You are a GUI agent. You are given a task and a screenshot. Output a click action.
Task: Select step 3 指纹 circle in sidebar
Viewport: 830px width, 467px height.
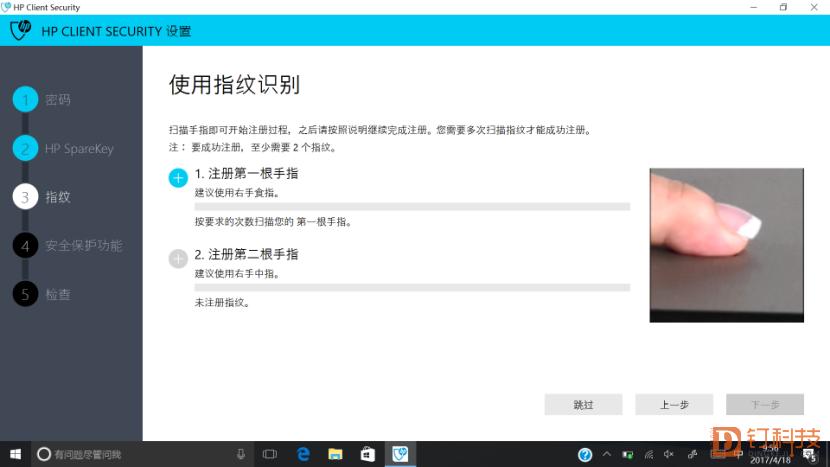pos(25,197)
